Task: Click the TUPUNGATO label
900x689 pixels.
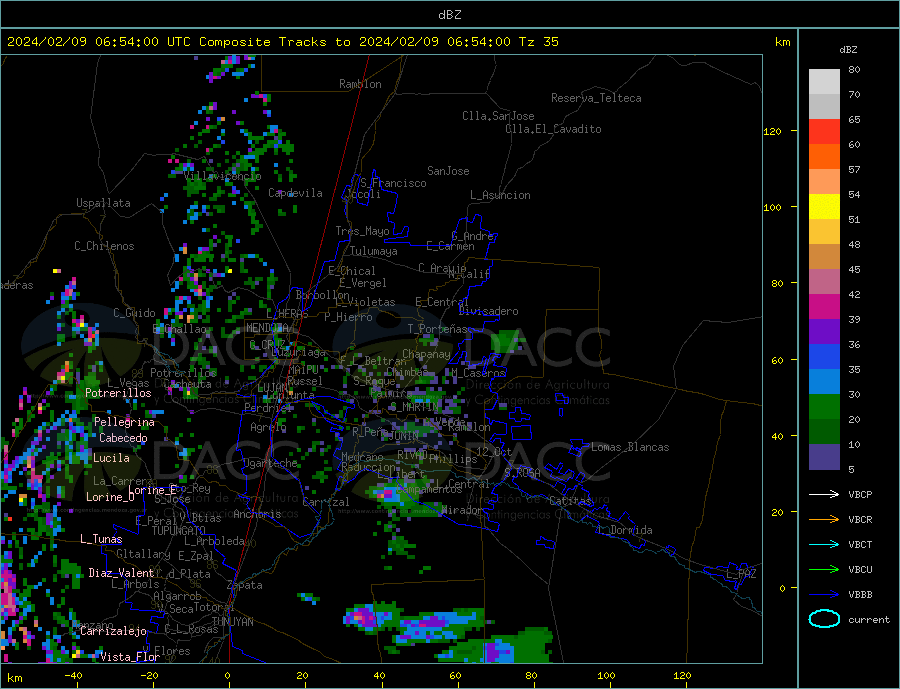Action: 179,531
